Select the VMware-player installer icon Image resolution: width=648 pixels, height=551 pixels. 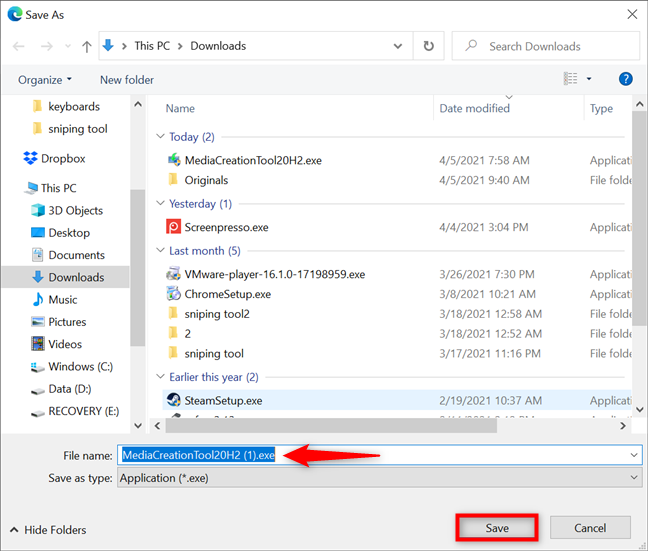pyautogui.click(x=174, y=274)
